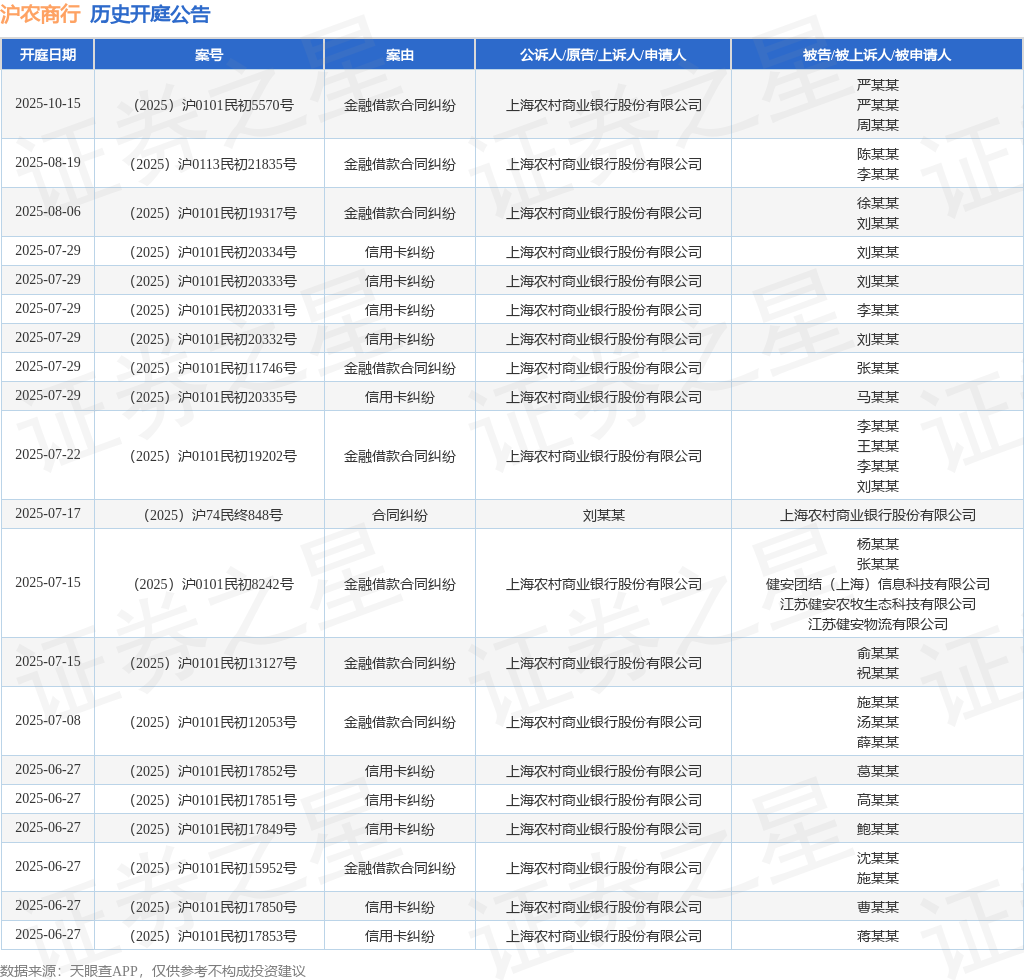Click defendant 上海农村商业银行股份有限公司 in the 沪74民终848号 row

click(878, 515)
